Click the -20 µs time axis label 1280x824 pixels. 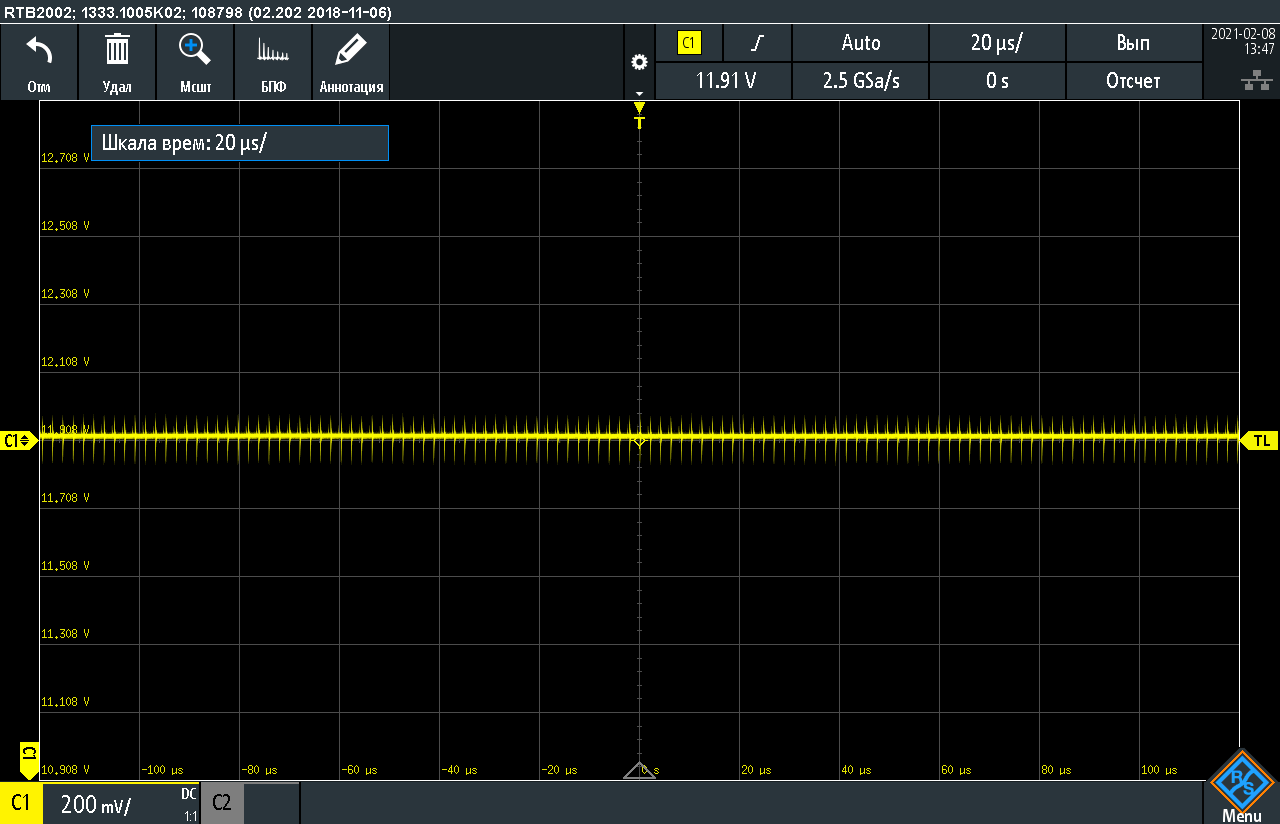(560, 770)
